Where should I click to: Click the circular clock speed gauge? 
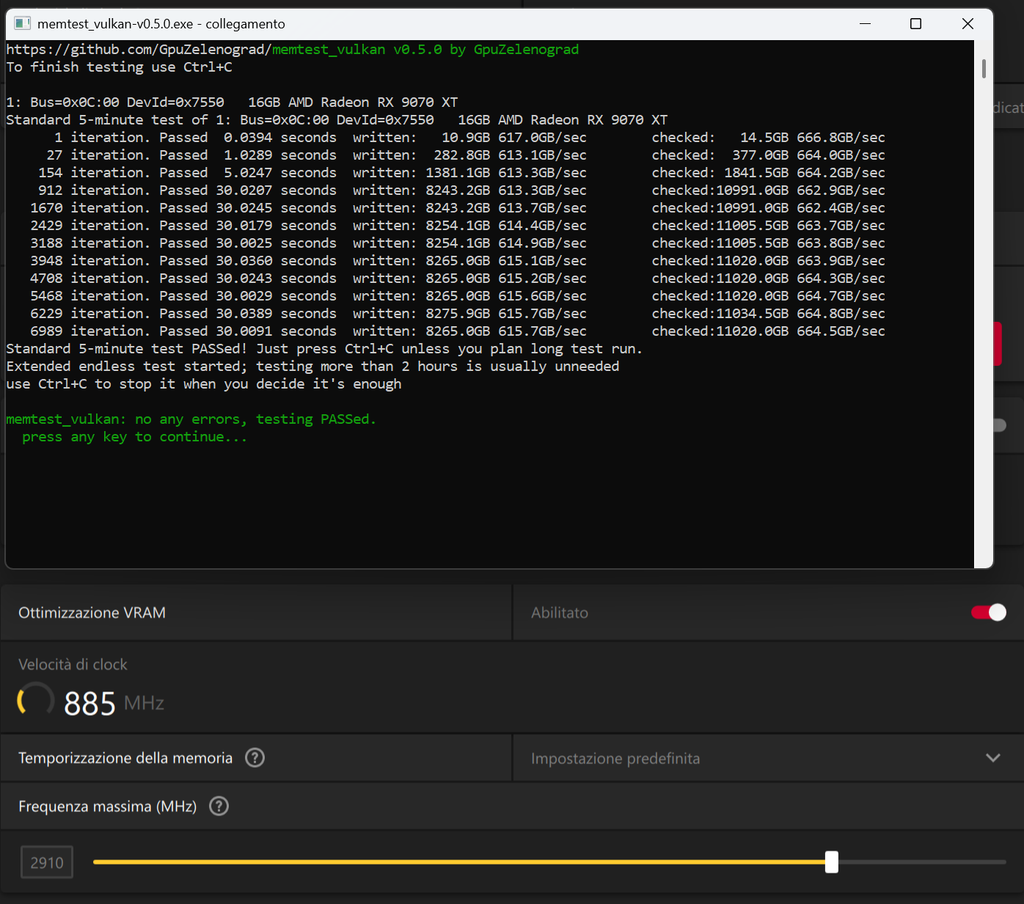tap(35, 701)
